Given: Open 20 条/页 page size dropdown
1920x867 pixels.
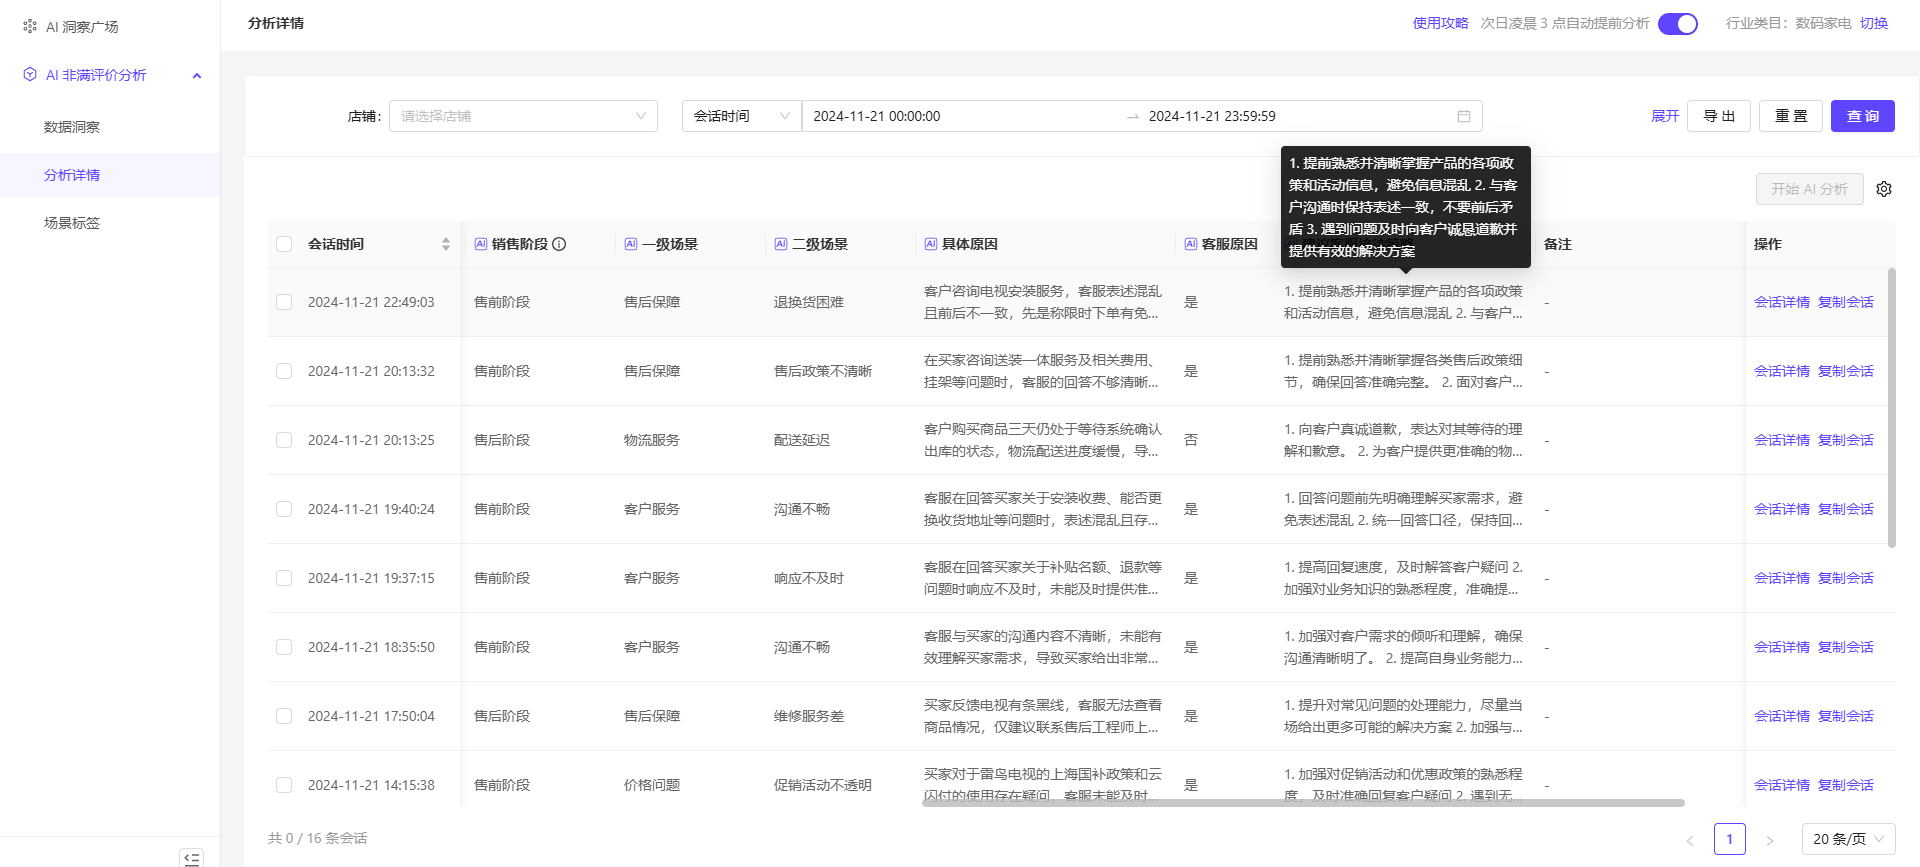Looking at the screenshot, I should point(1848,839).
